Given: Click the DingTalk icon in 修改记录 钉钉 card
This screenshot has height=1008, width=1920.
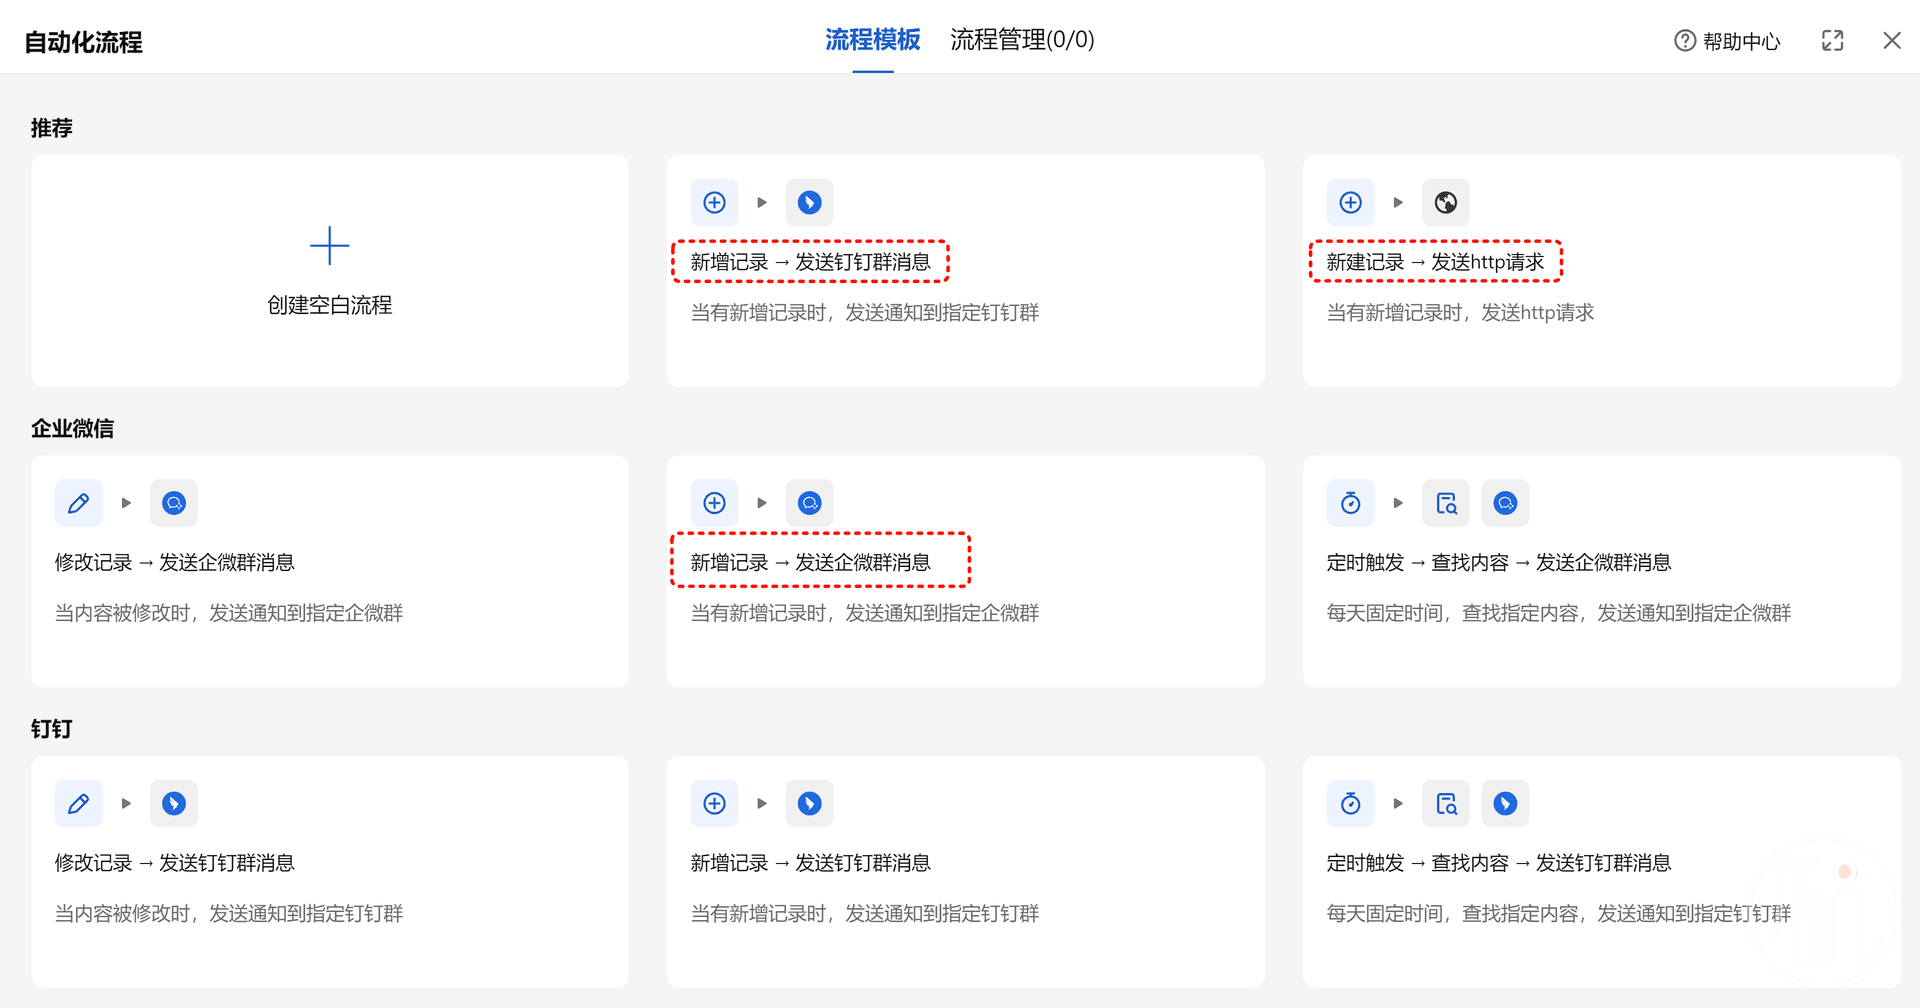Looking at the screenshot, I should (174, 804).
